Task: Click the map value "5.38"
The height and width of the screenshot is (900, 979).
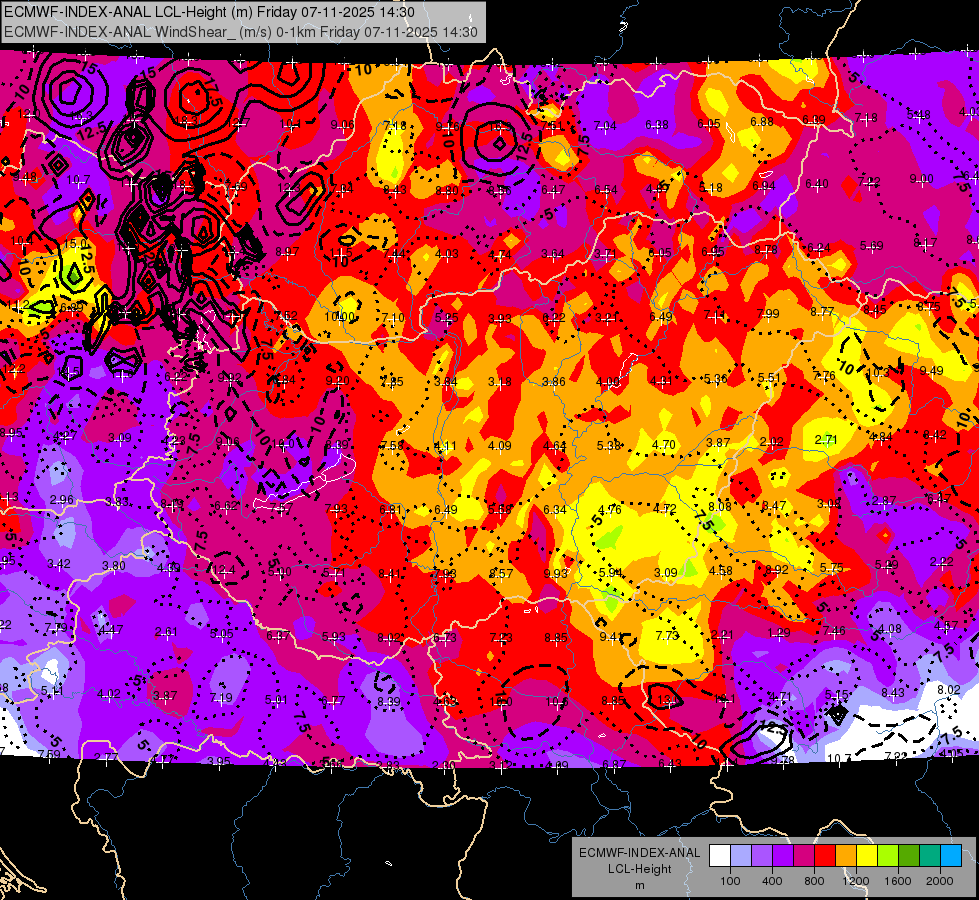Action: pos(609,445)
